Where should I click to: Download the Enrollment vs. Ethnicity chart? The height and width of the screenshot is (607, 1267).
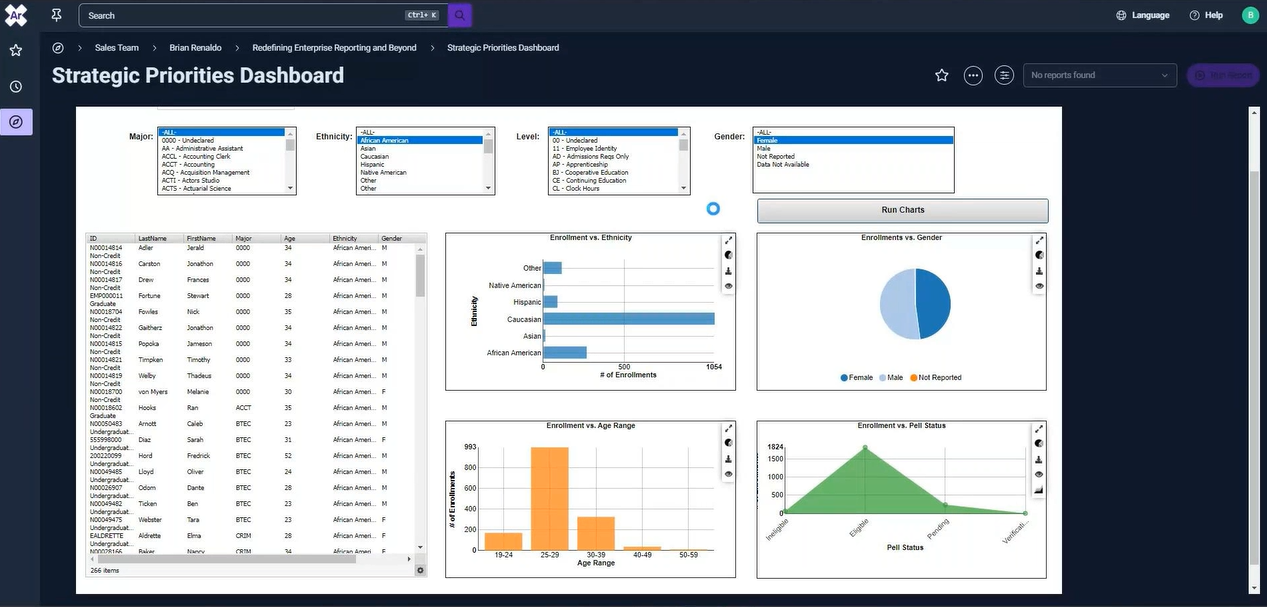pyautogui.click(x=727, y=270)
